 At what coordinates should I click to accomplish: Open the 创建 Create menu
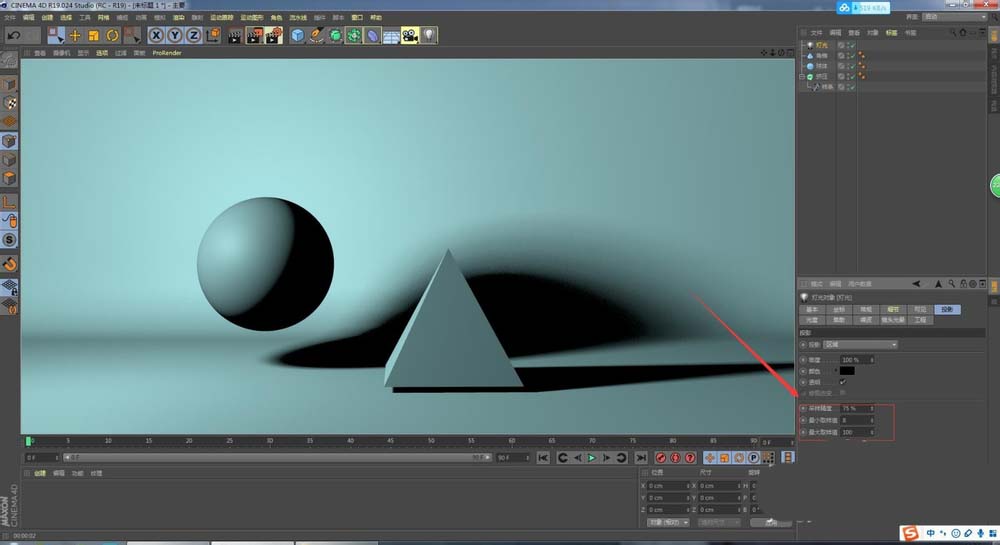point(47,18)
